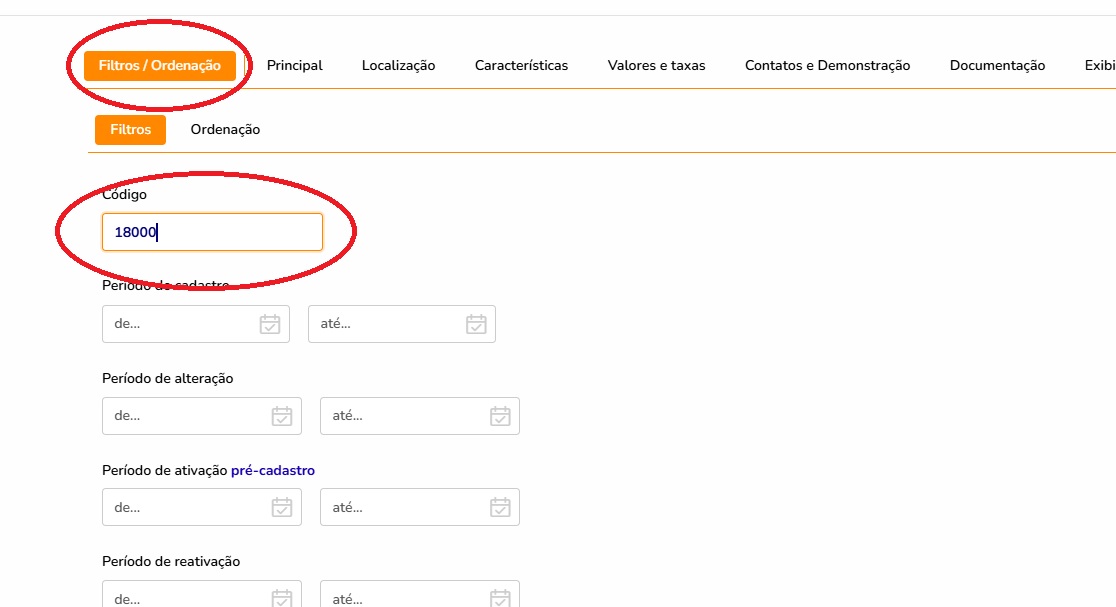Click calendar icon in Período de ativação 'de' field
This screenshot has width=1116, height=607.
pos(282,507)
